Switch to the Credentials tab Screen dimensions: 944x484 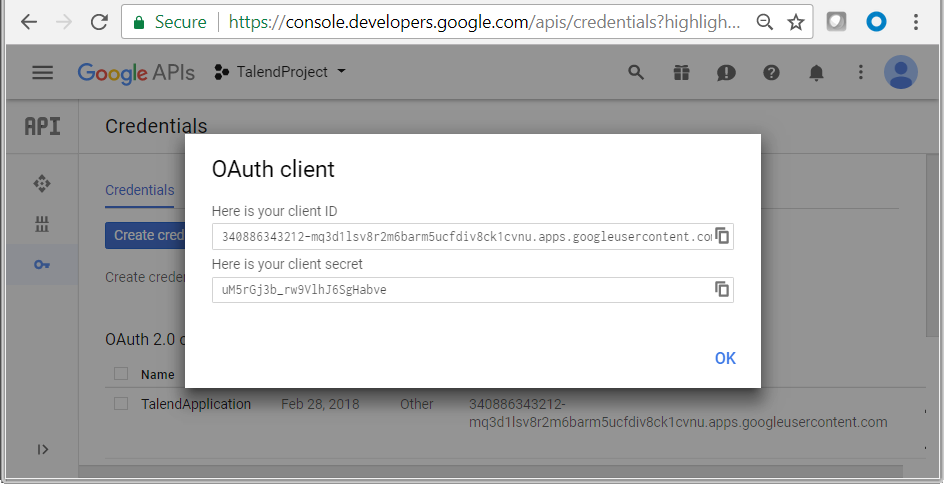tap(140, 190)
